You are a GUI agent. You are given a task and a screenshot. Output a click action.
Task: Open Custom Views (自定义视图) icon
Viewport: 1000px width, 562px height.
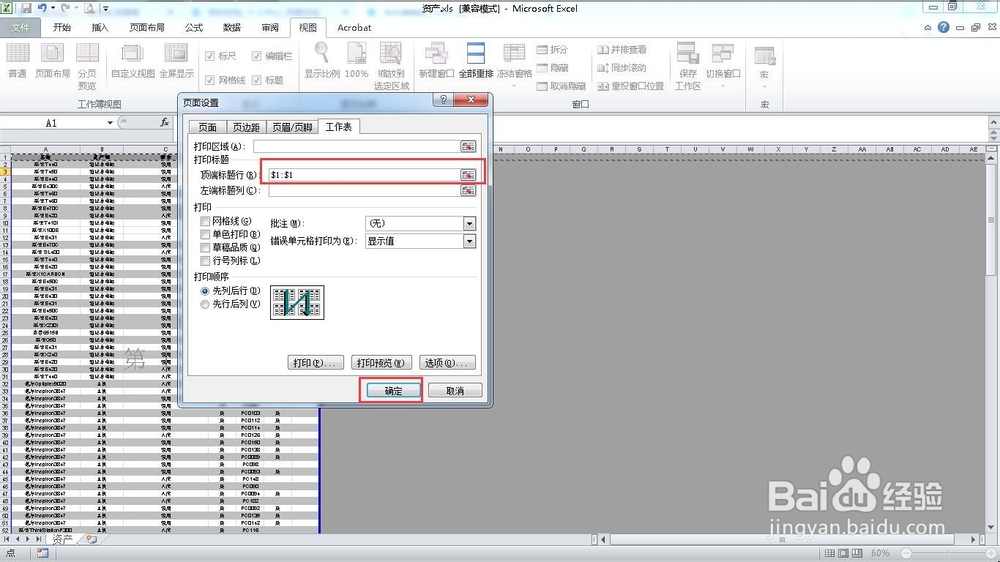(x=133, y=54)
